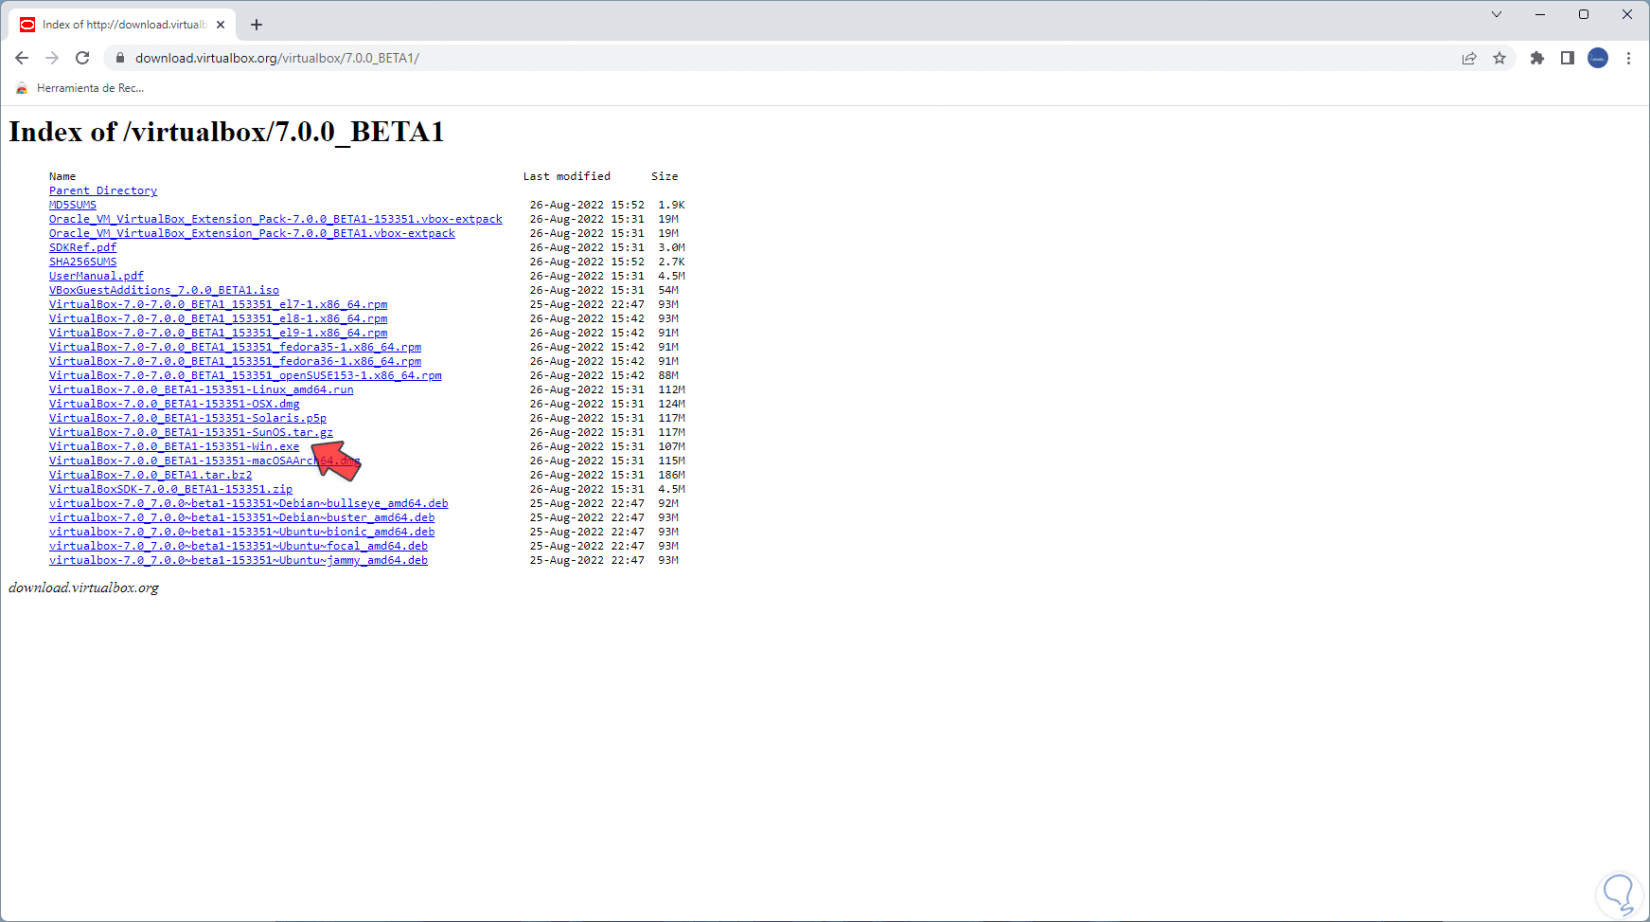Select the 112M size of Linux_amd64.run

[x=671, y=390]
